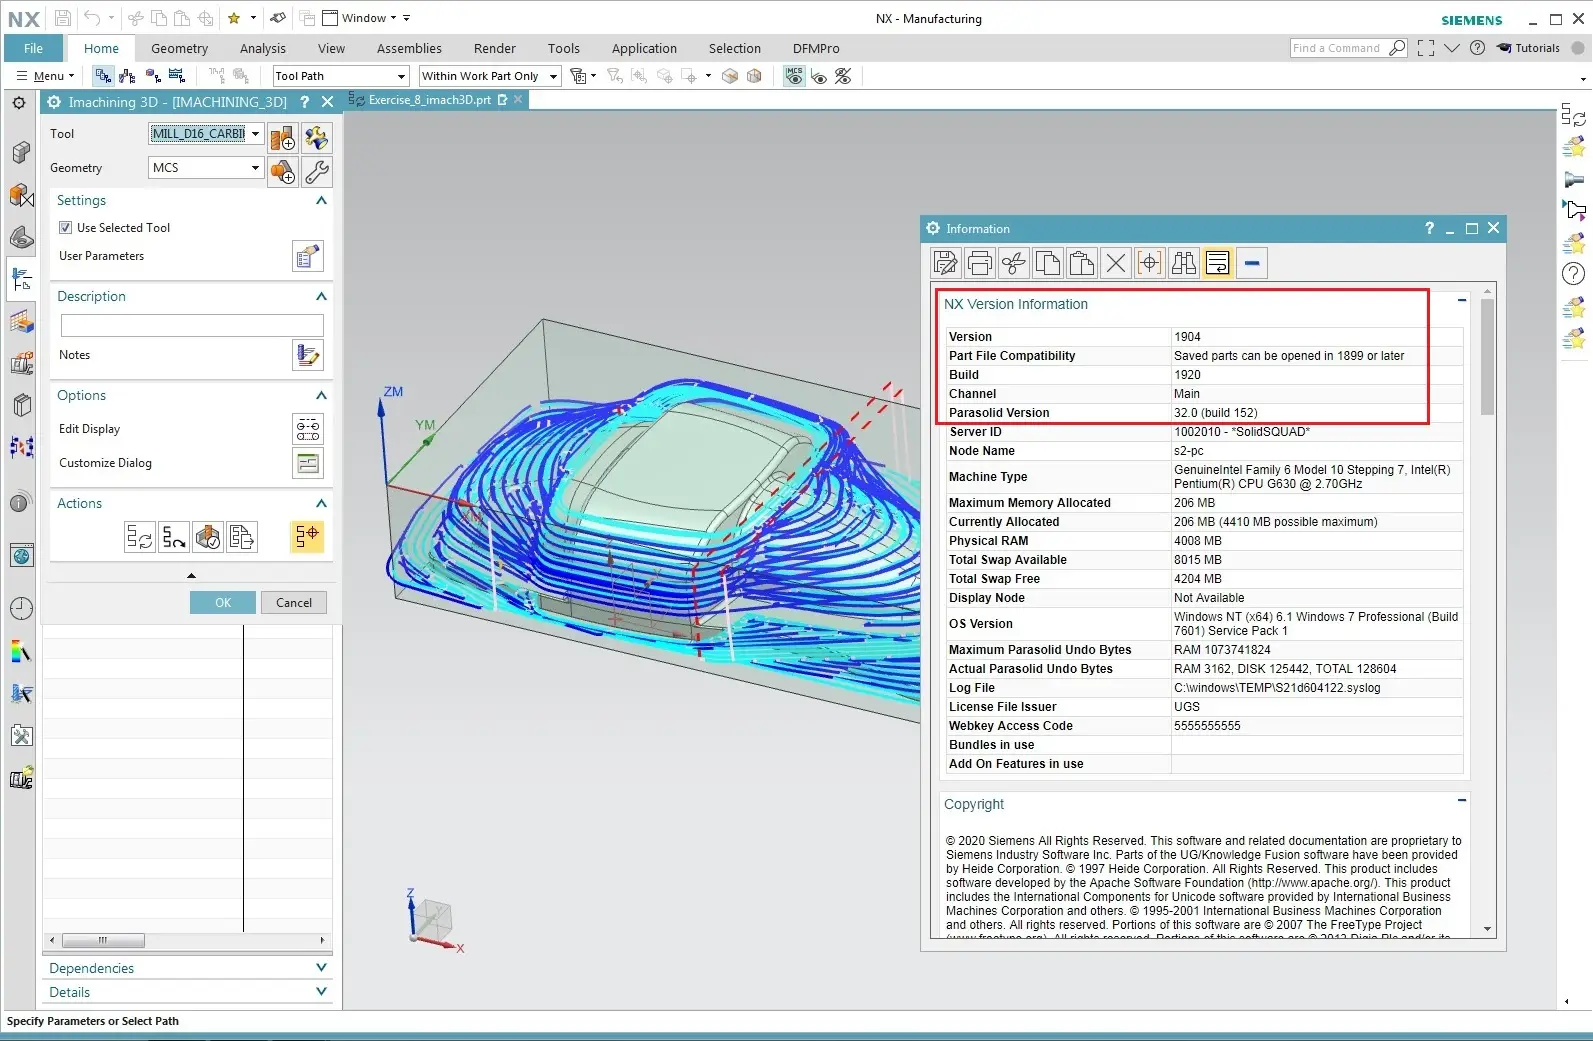Click the Delete X icon in Information toolbar
Image resolution: width=1593 pixels, height=1041 pixels.
[1116, 263]
